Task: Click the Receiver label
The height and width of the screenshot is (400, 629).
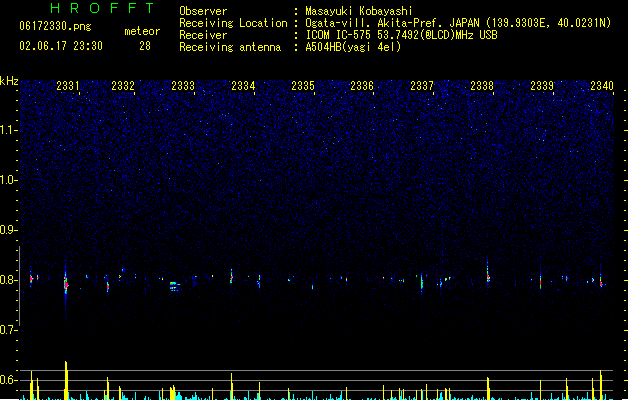Action: coord(203,35)
